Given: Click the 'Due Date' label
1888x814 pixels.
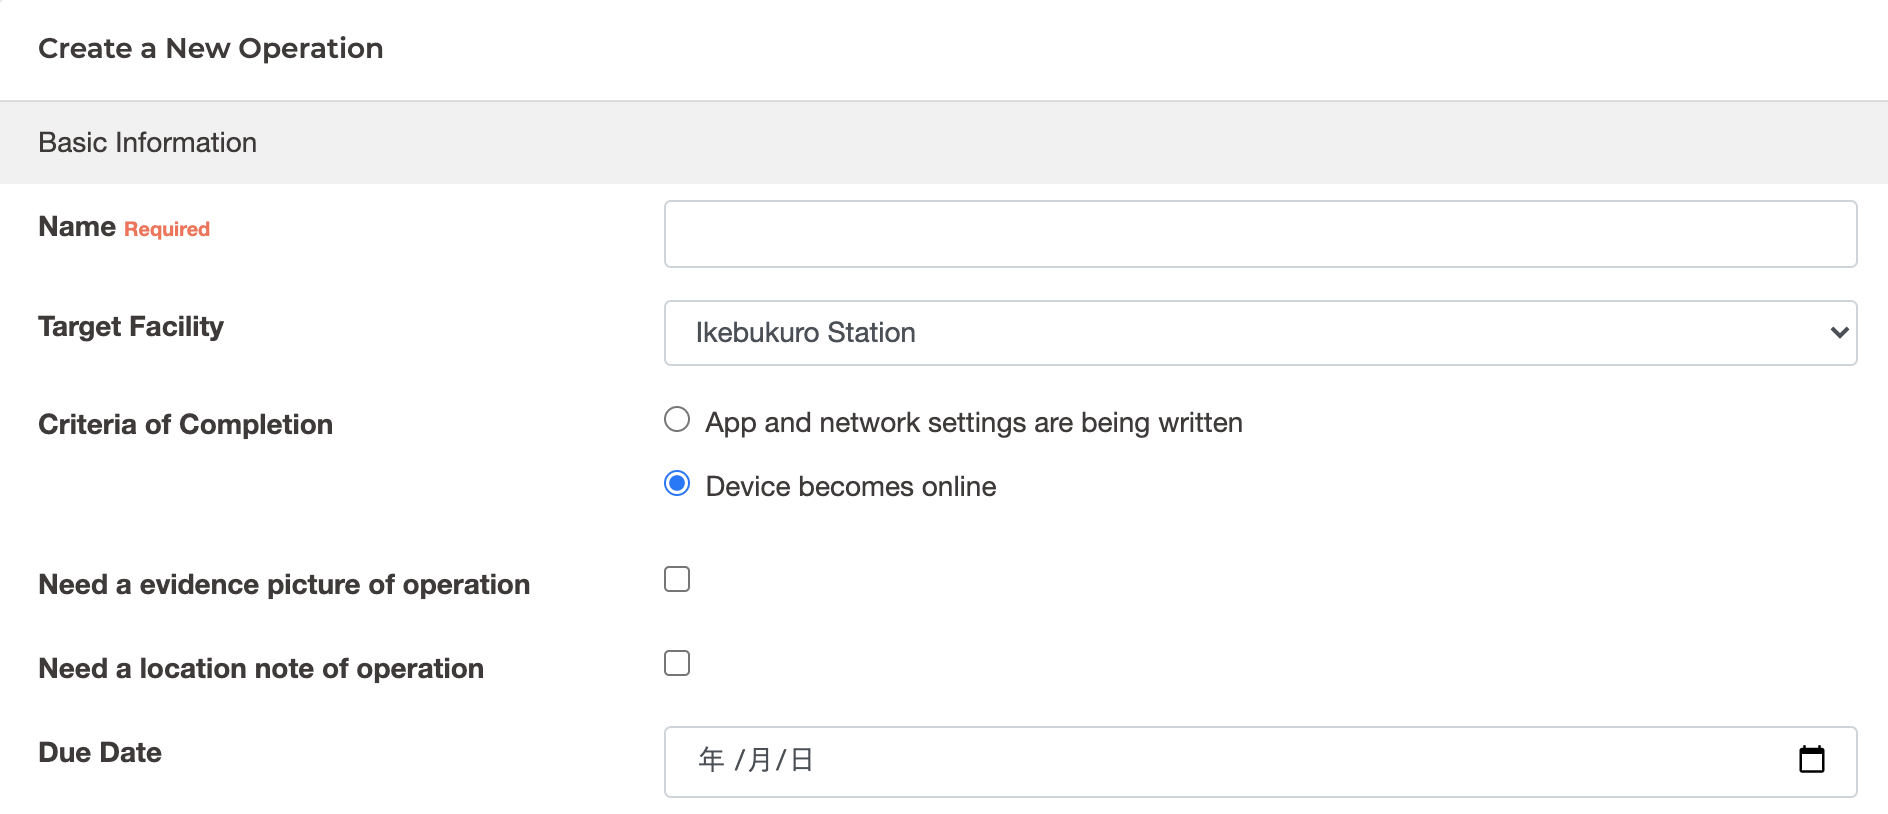Looking at the screenshot, I should 100,753.
